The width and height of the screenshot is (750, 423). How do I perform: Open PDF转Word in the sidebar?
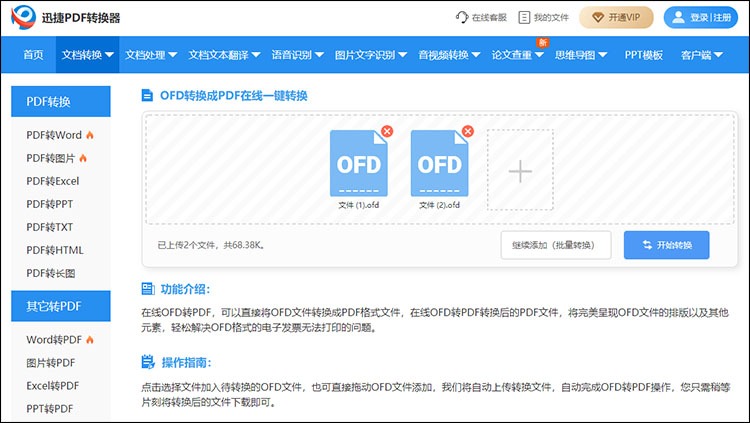pyautogui.click(x=54, y=135)
